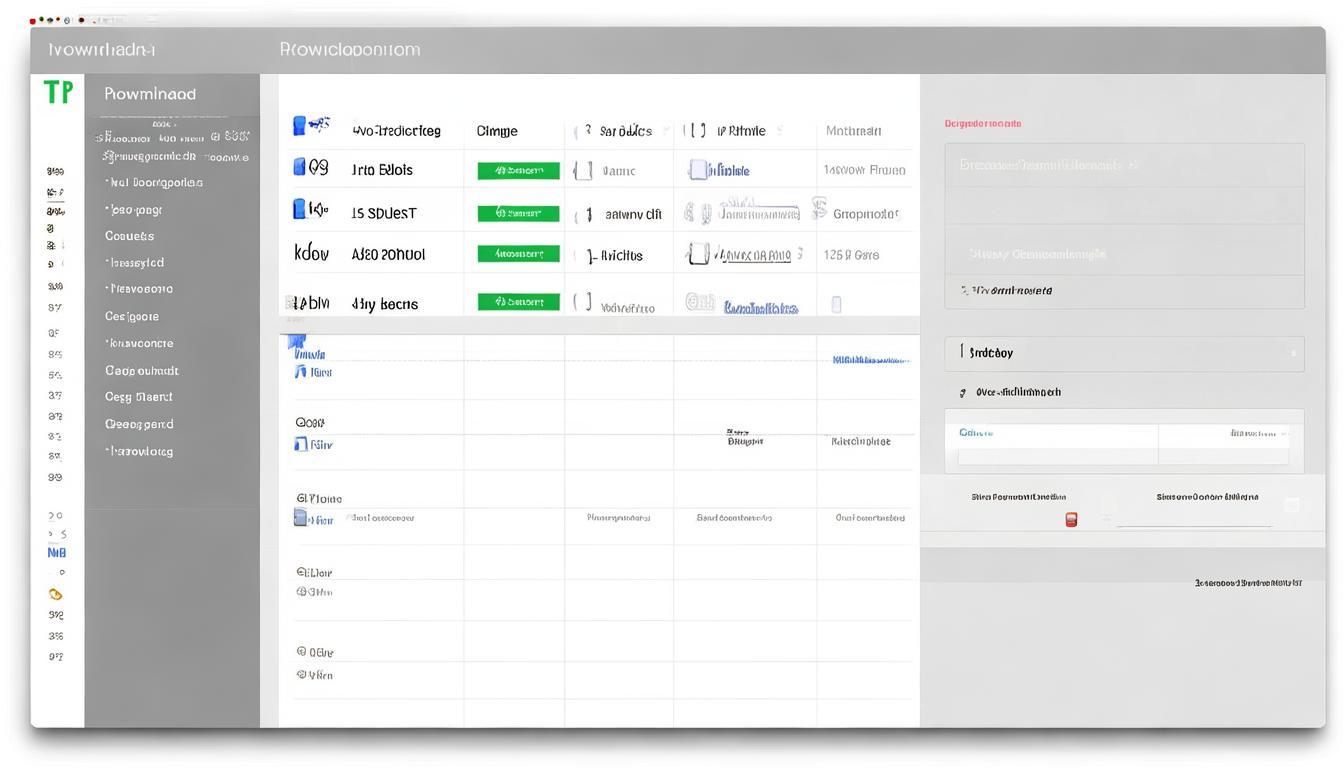Toggle the checkbox in the second table row

tap(584, 171)
